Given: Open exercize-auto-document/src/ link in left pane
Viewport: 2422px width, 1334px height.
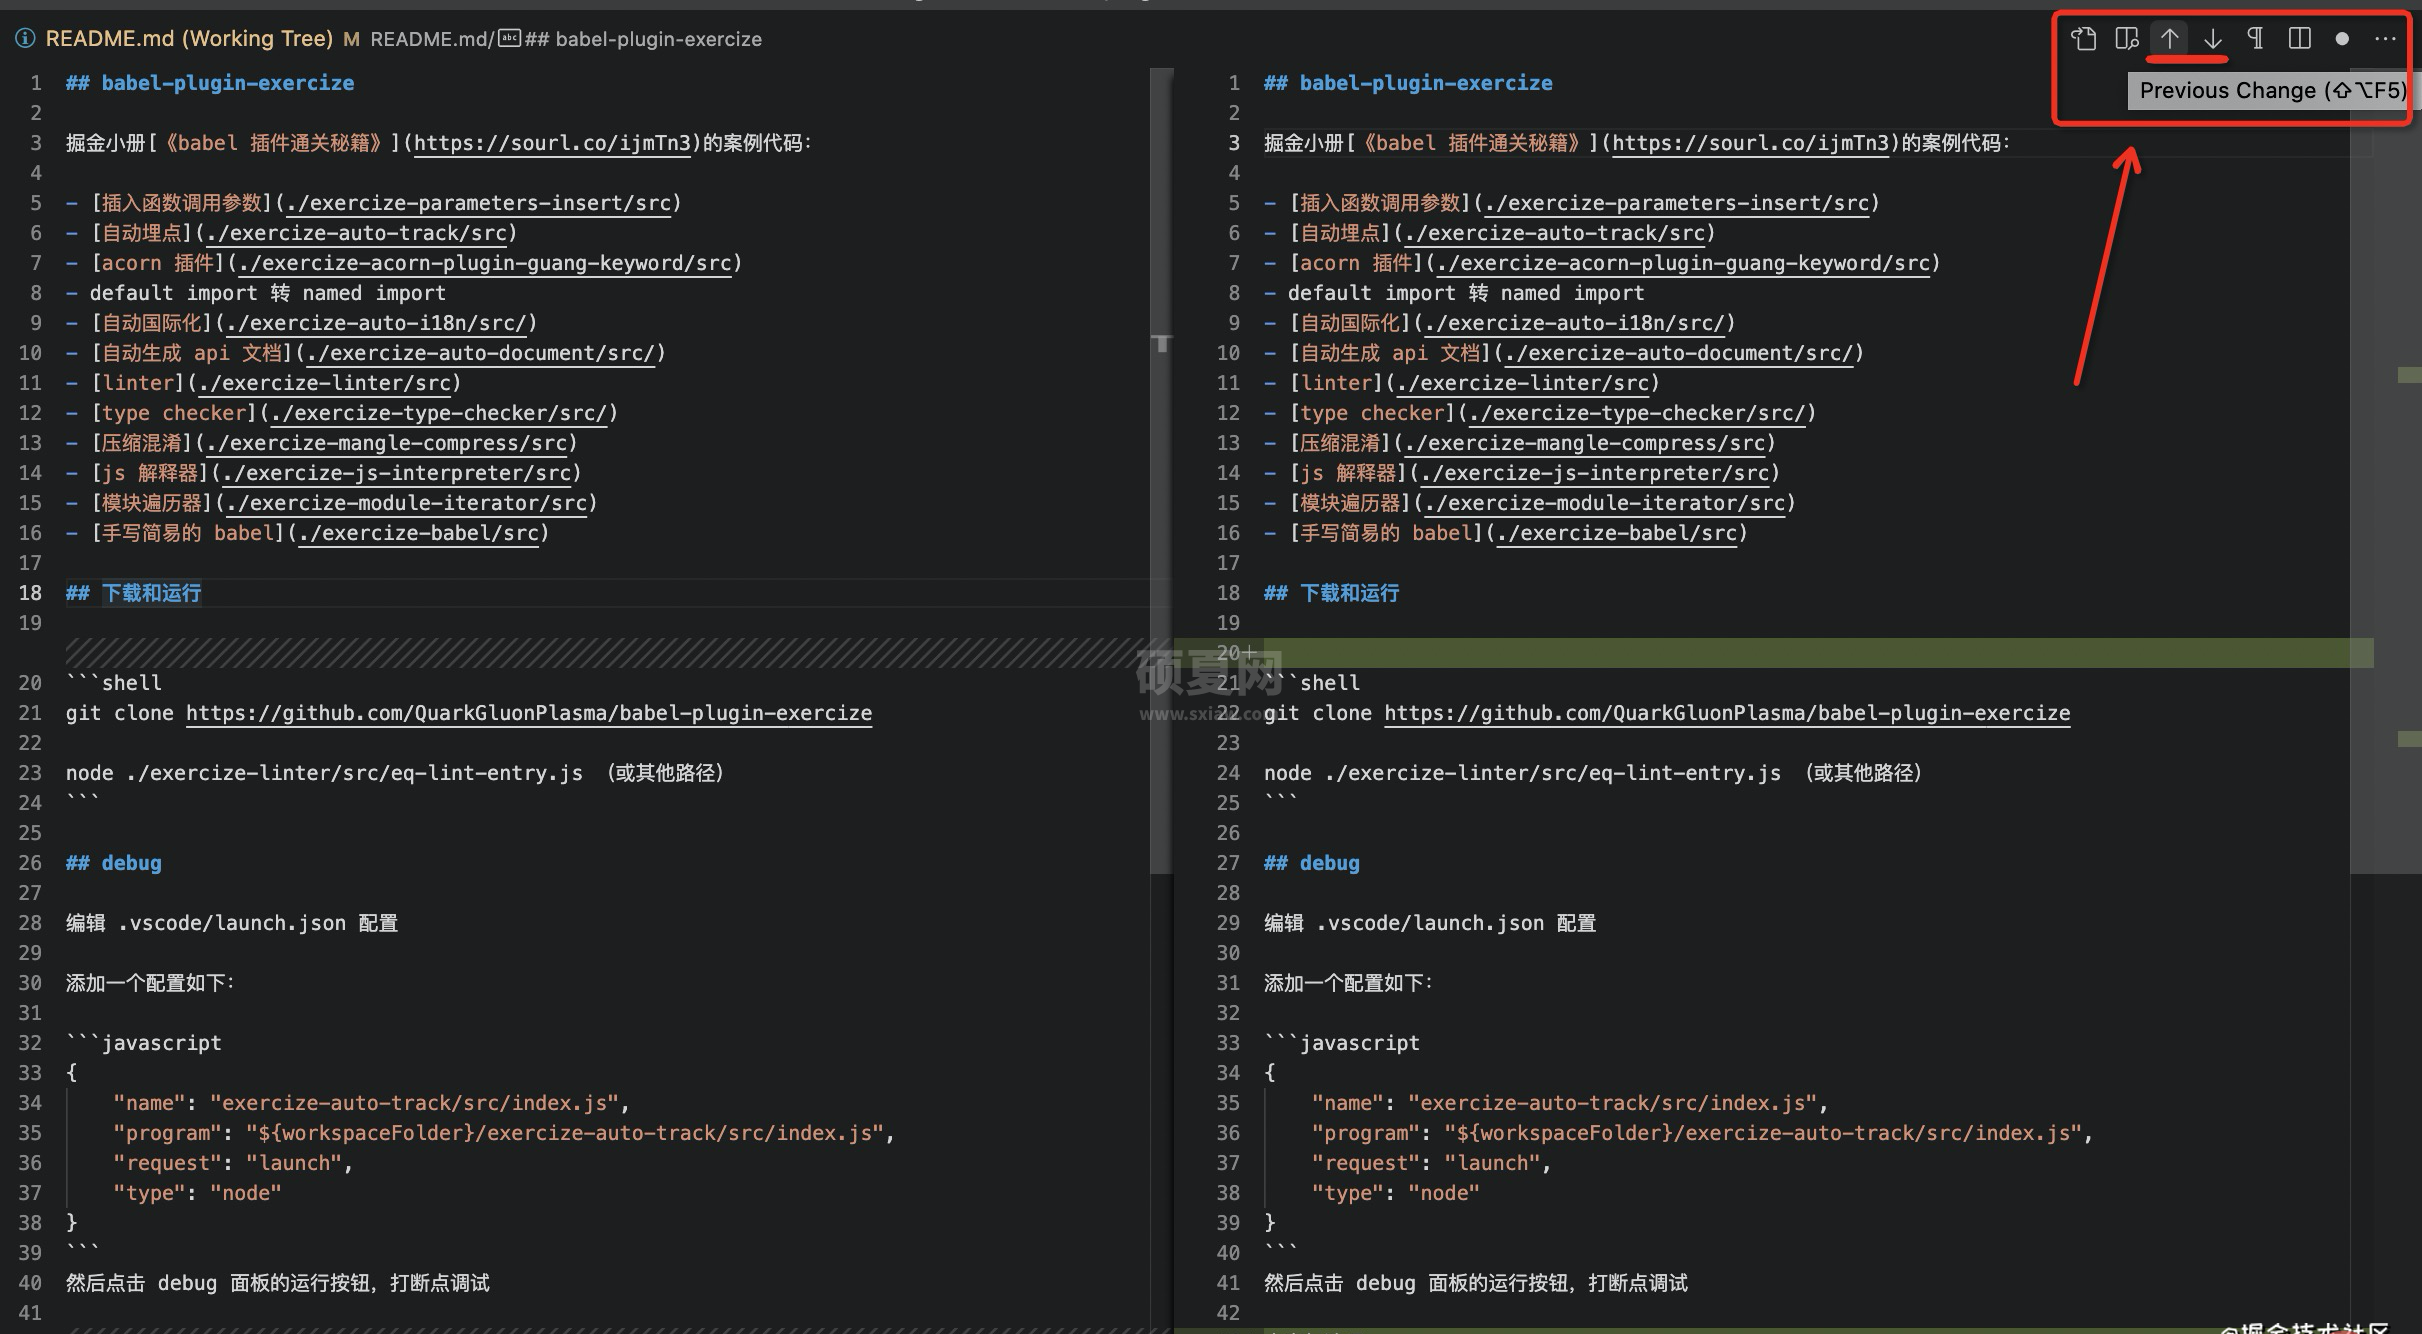Looking at the screenshot, I should point(480,353).
